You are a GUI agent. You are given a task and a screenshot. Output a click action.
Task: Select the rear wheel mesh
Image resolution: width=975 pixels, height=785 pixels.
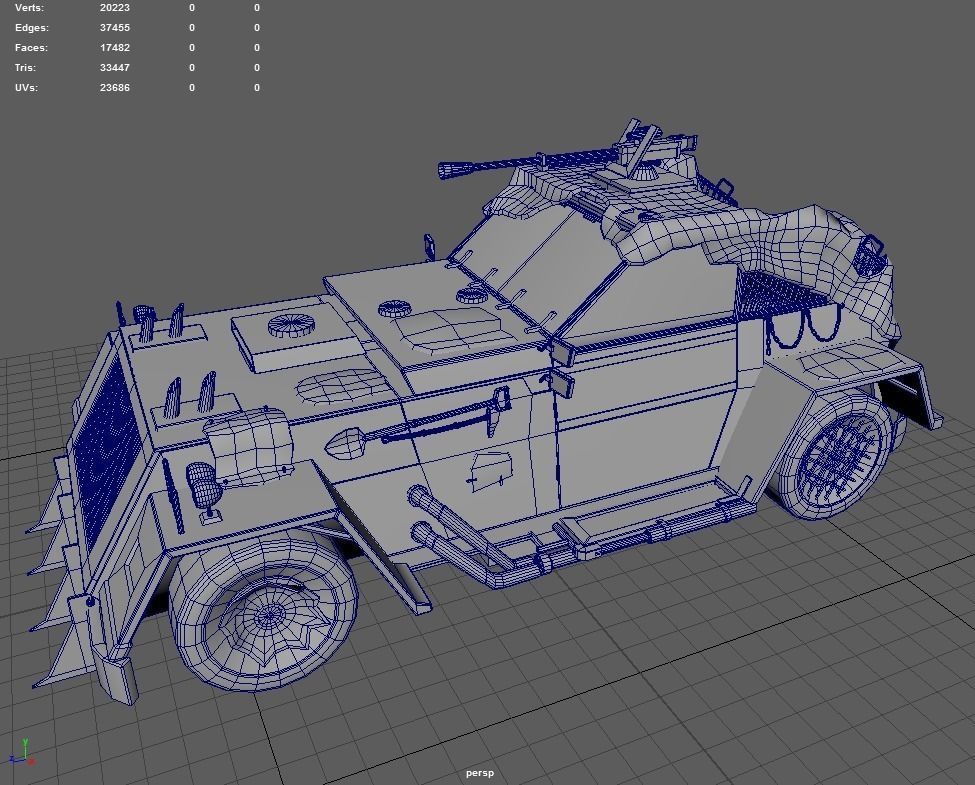(836, 456)
